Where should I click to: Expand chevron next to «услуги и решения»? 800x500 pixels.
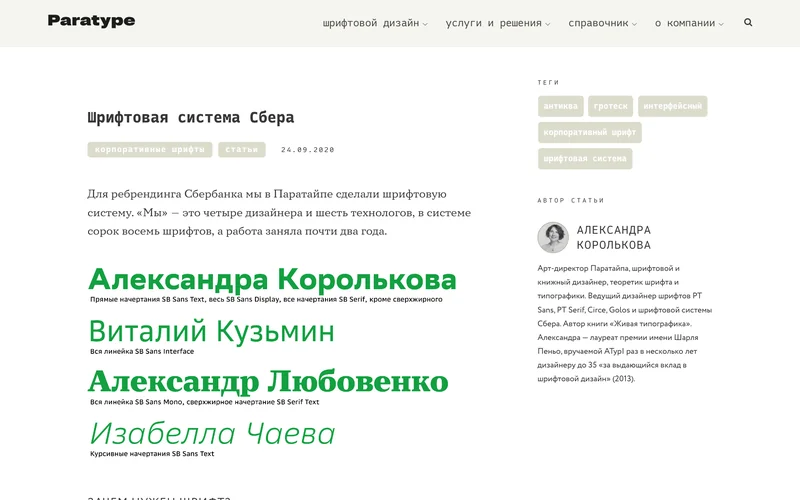point(547,24)
